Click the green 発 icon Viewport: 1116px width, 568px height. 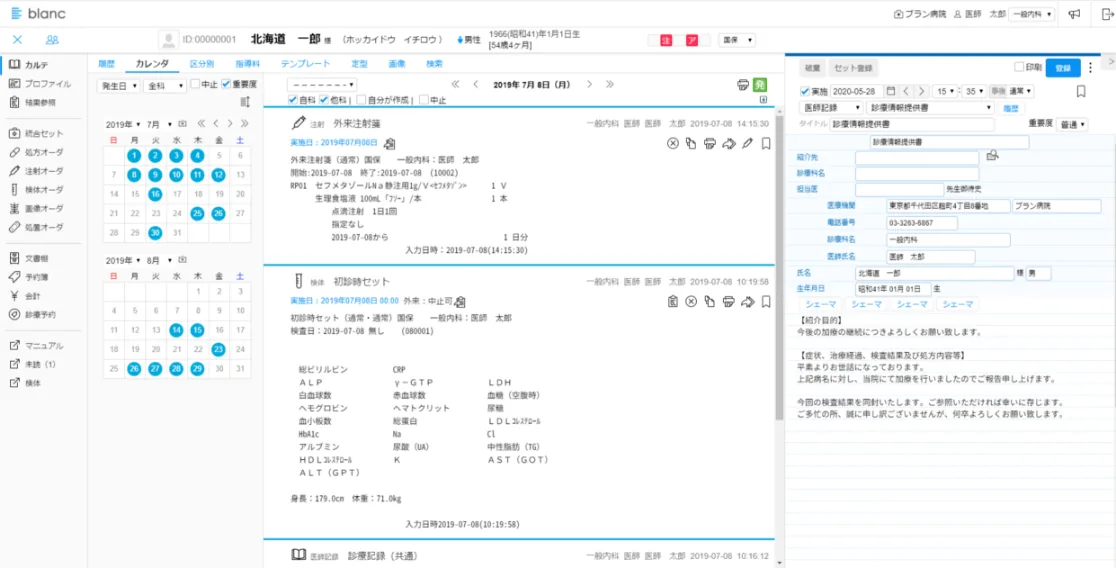click(759, 85)
